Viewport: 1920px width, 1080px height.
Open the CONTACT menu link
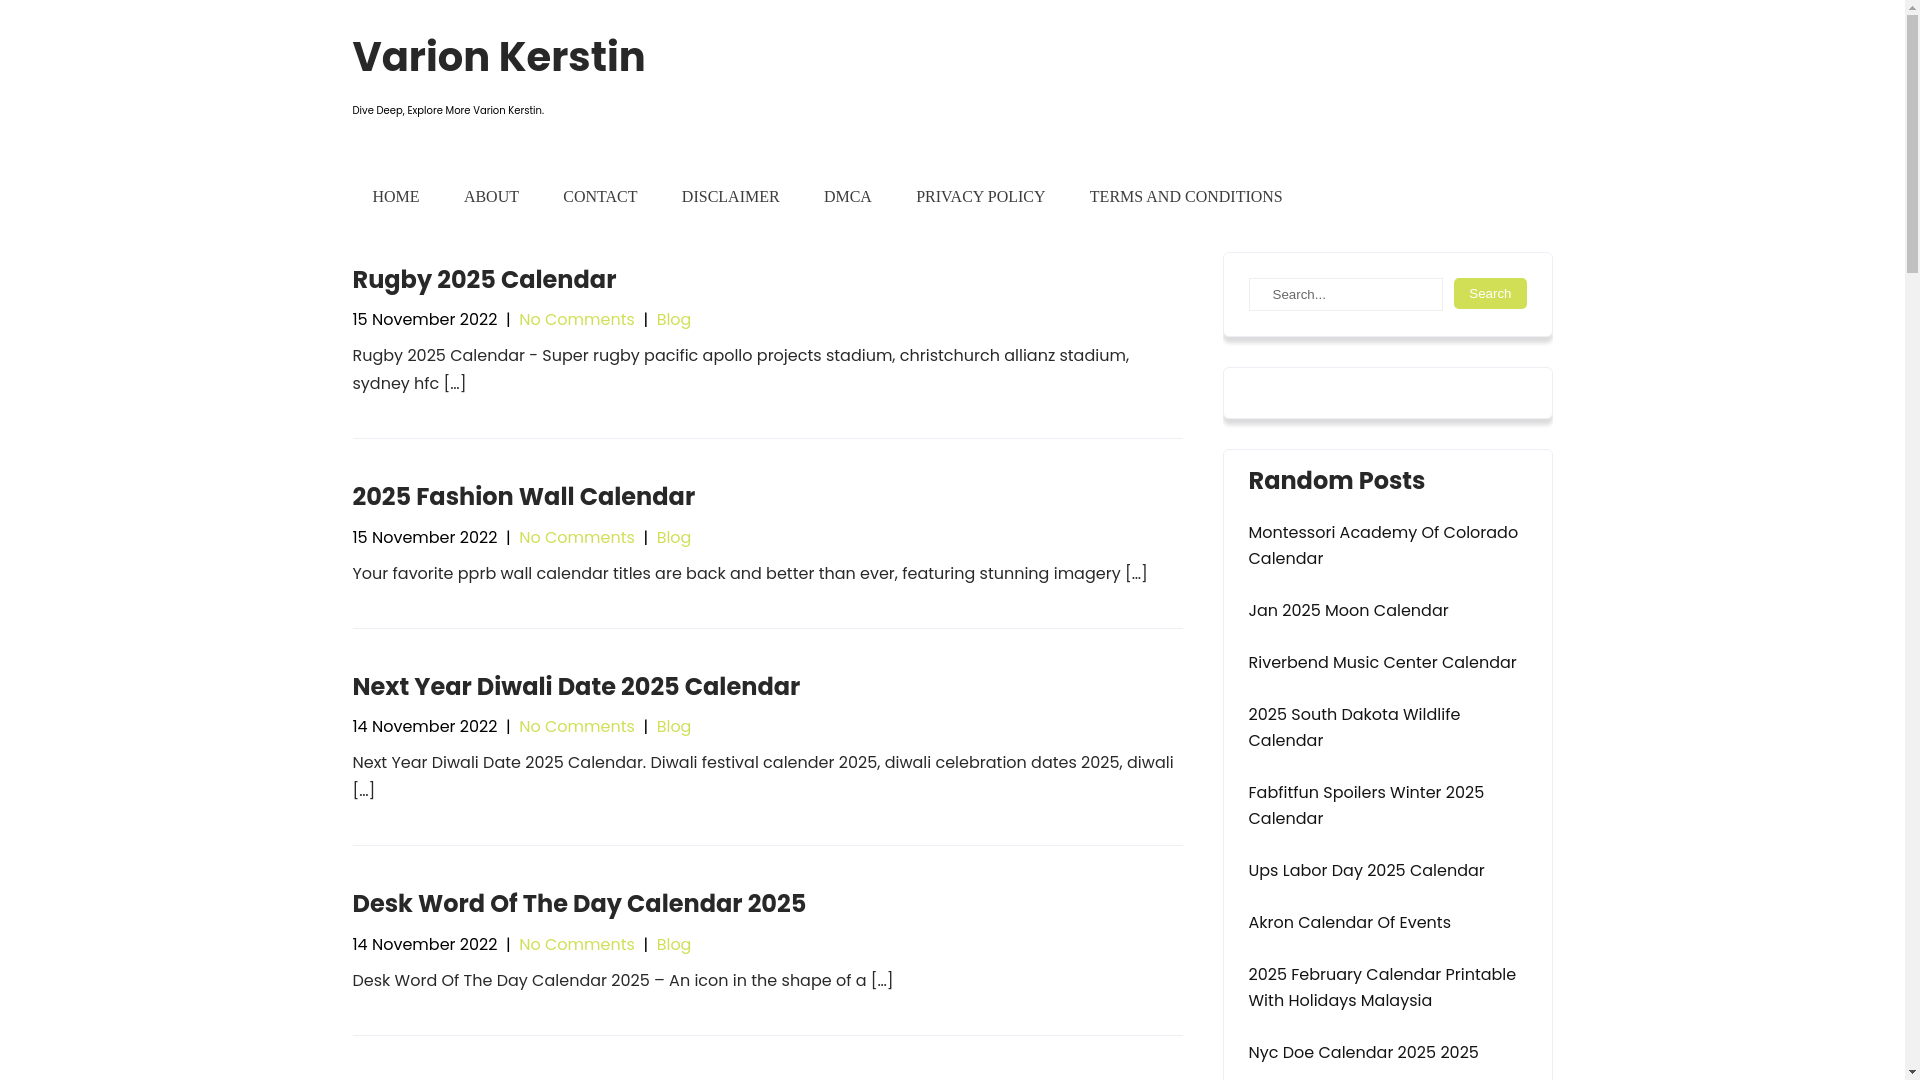[599, 197]
